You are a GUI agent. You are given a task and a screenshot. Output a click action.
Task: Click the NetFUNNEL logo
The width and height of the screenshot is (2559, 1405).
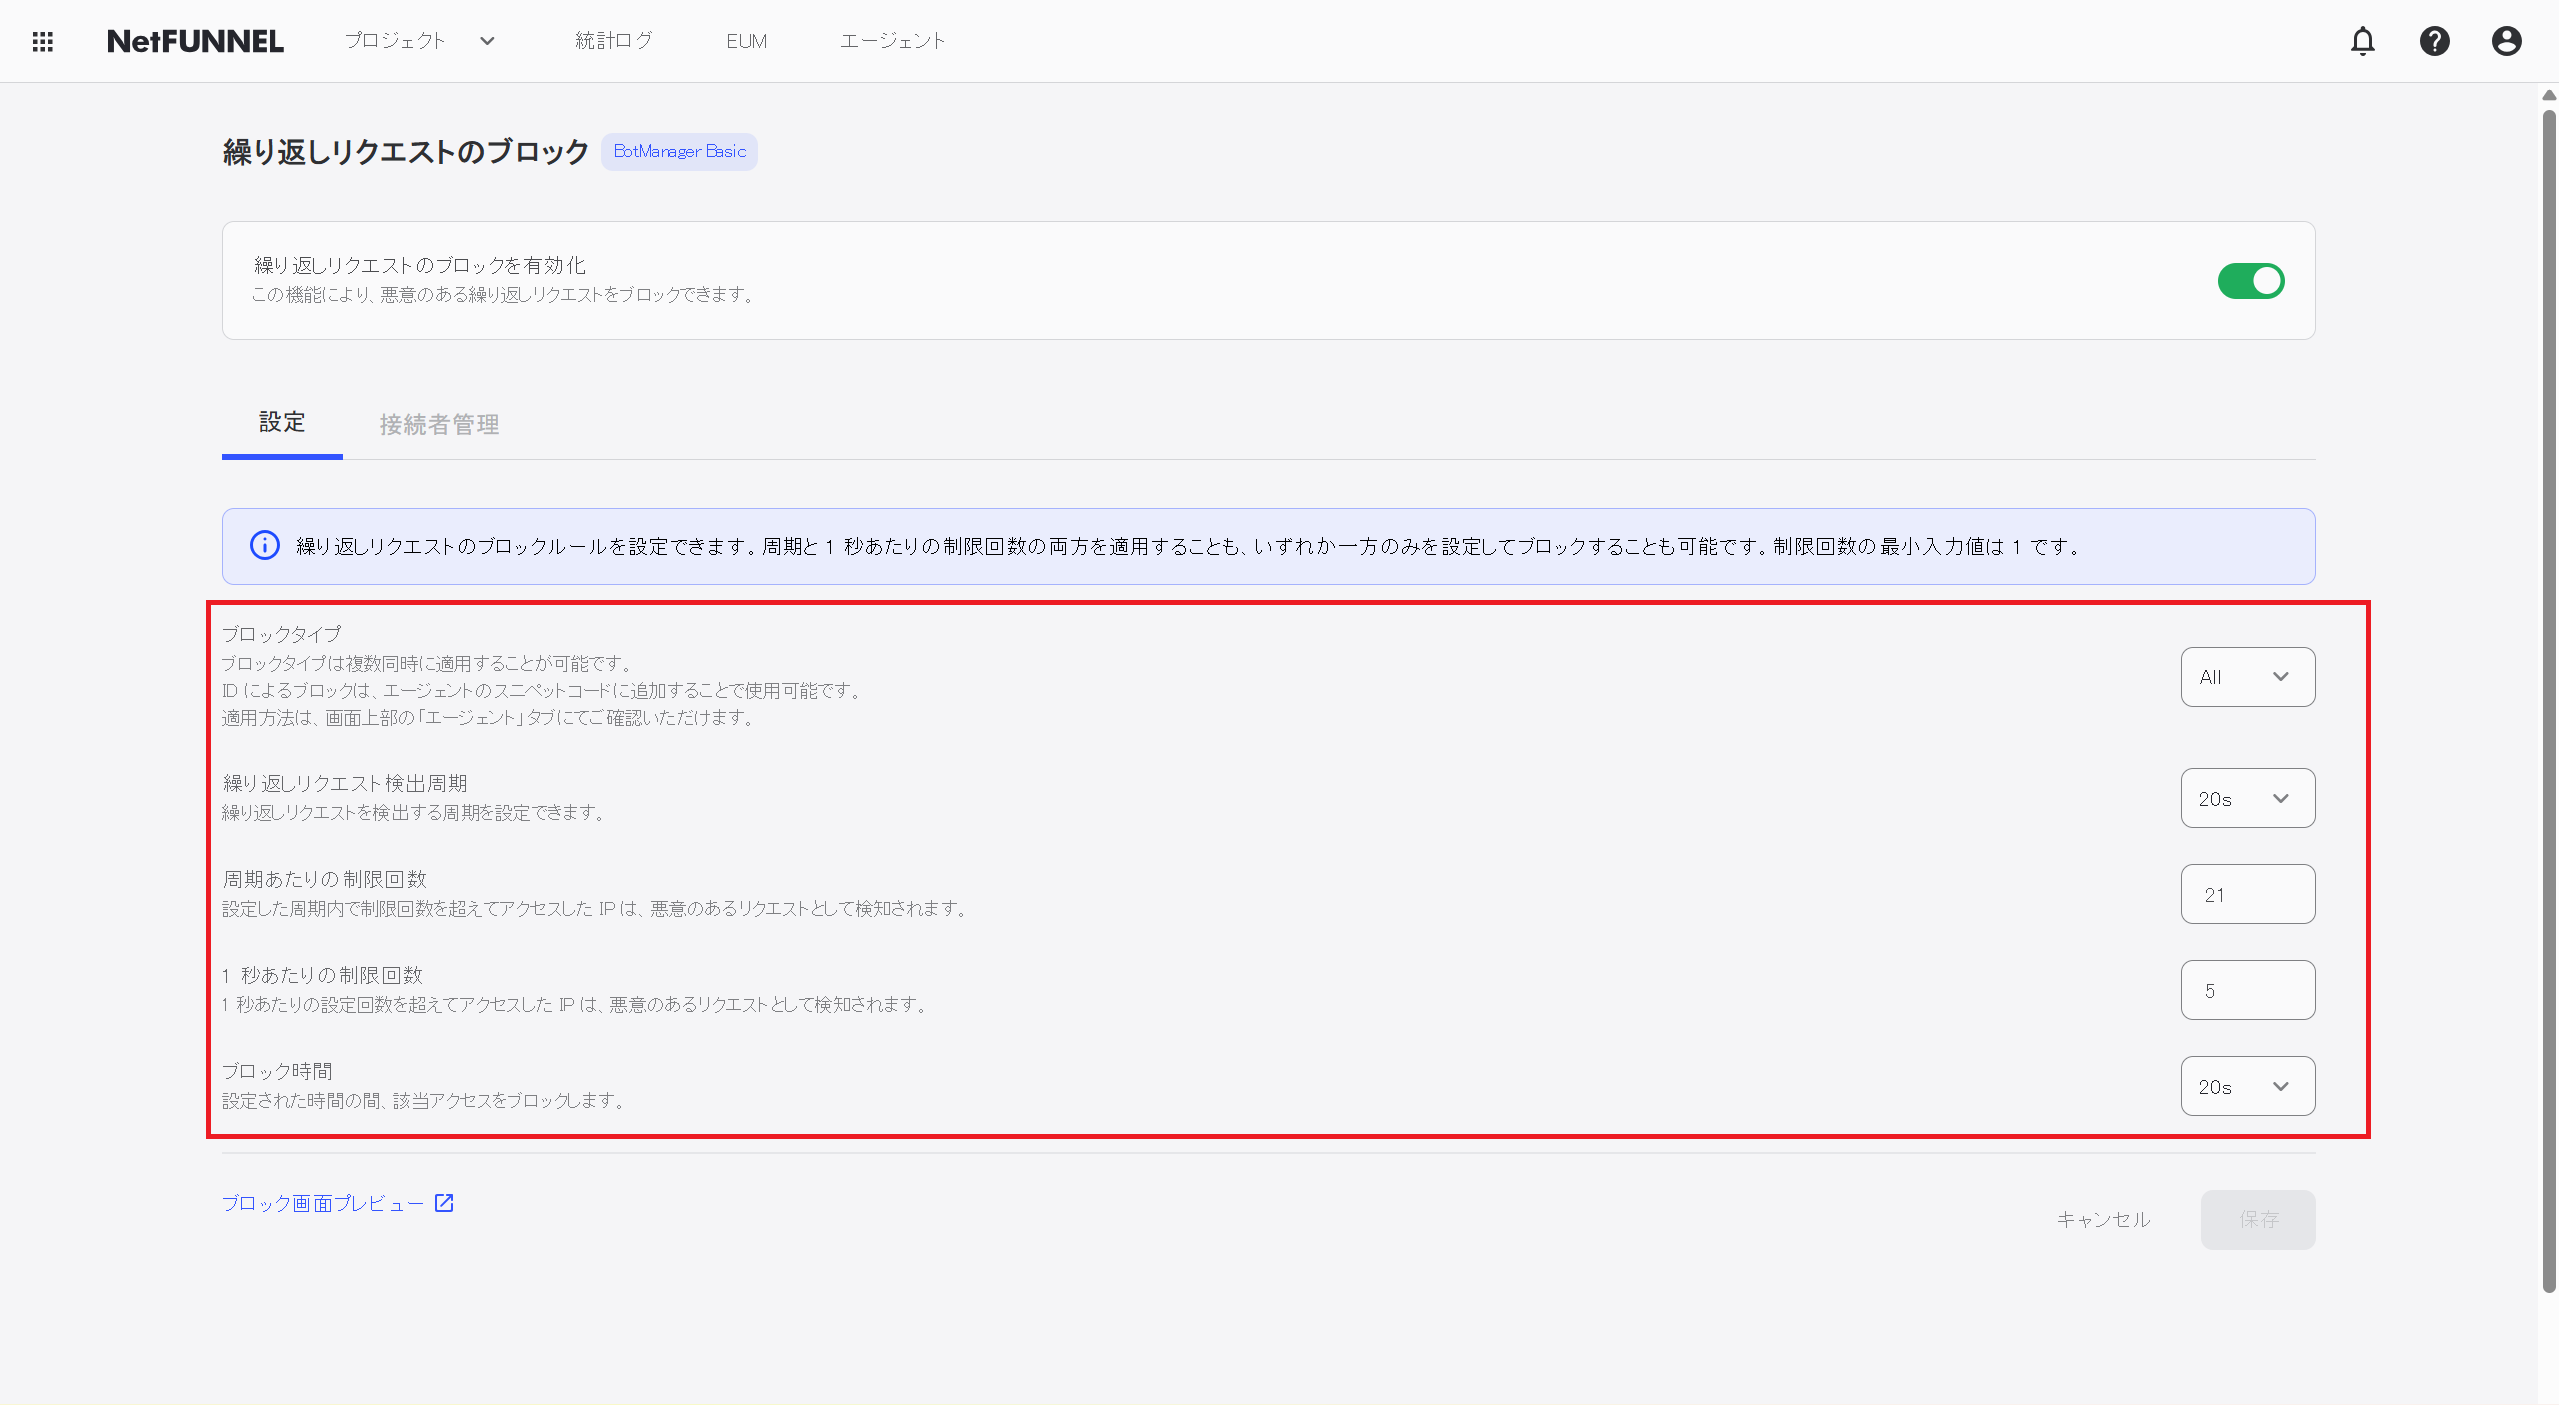[x=195, y=41]
